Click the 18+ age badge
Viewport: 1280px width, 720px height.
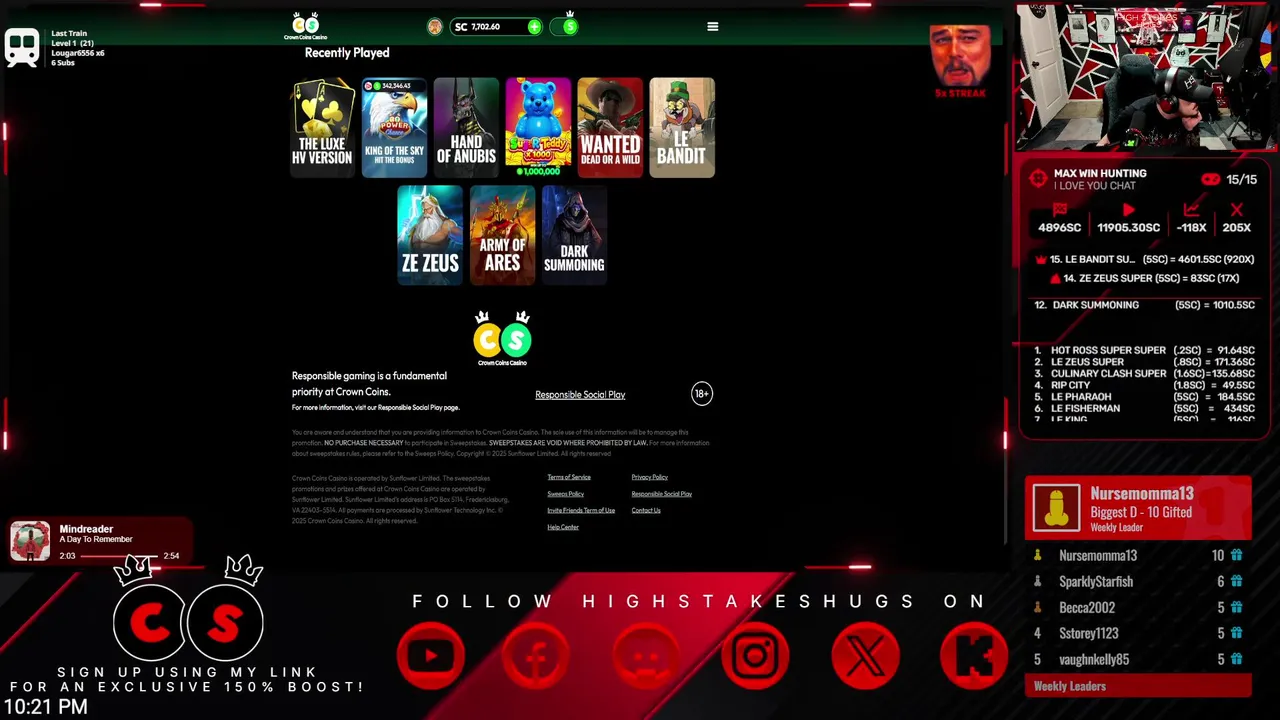702,394
